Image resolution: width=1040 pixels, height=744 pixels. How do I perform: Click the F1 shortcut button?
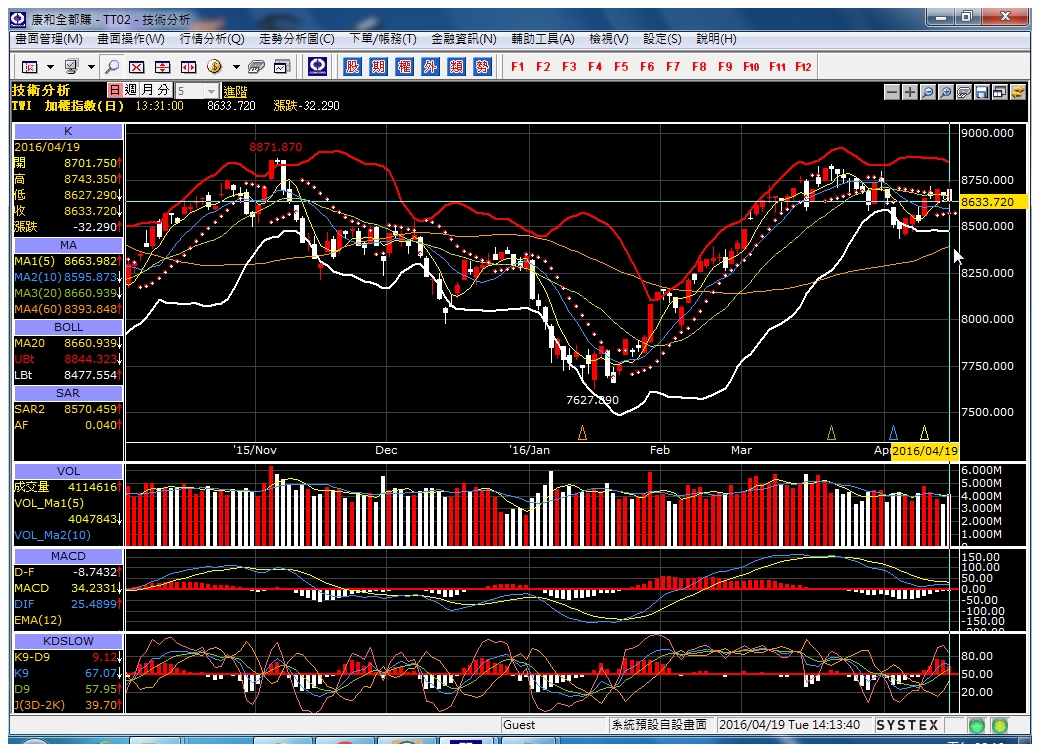pyautogui.click(x=518, y=67)
